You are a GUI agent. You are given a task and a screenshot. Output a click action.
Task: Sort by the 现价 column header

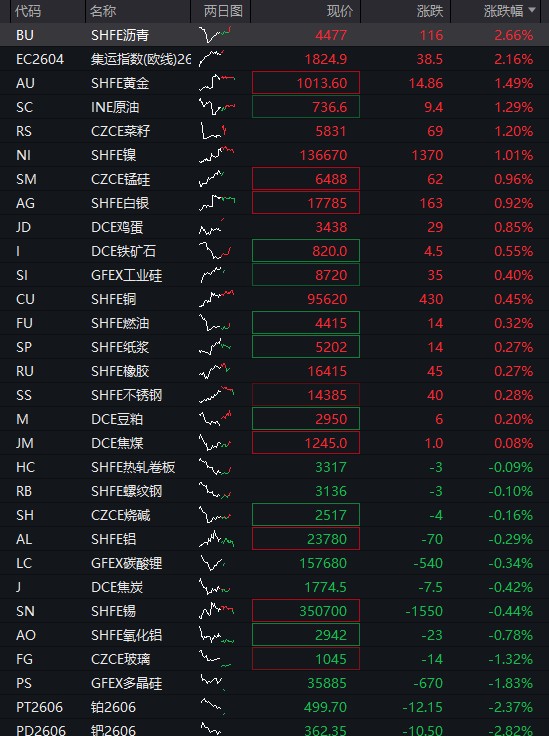click(340, 11)
